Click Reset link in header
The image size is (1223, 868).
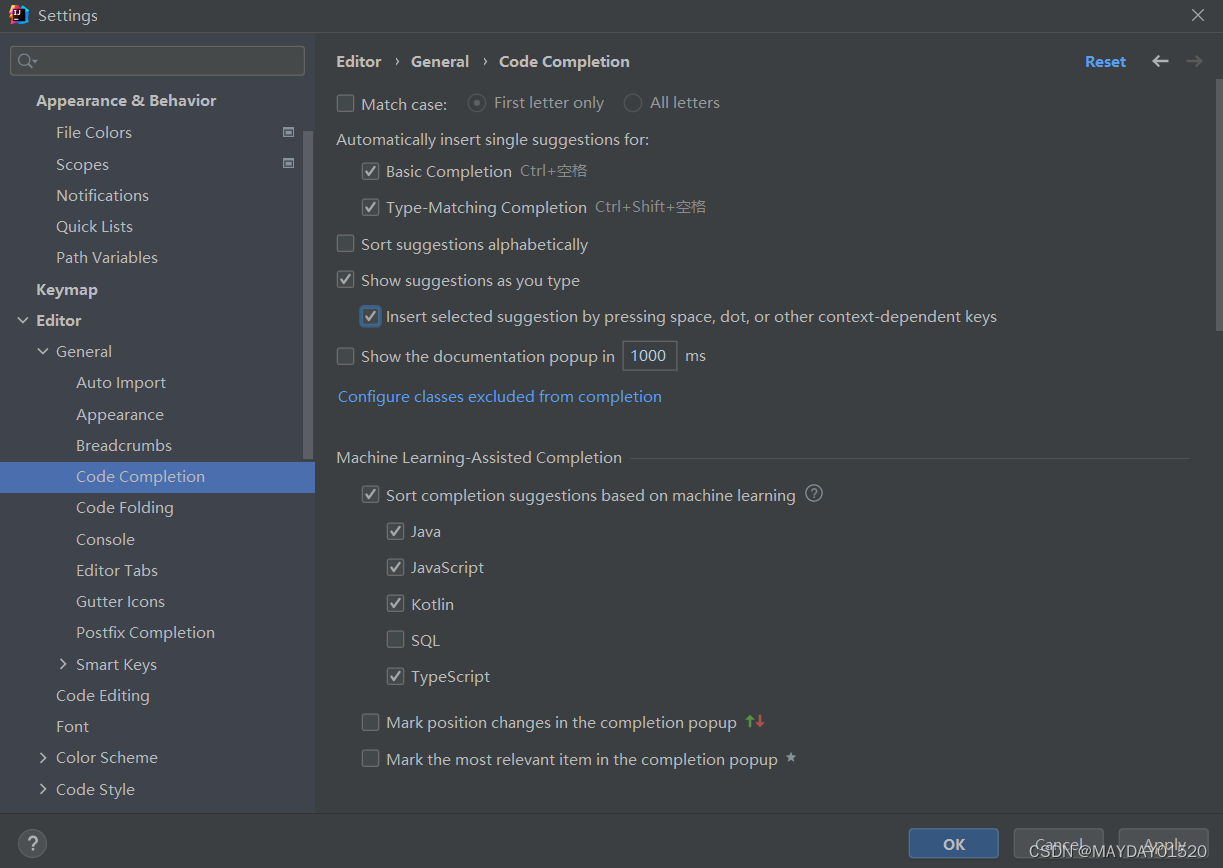(x=1105, y=61)
